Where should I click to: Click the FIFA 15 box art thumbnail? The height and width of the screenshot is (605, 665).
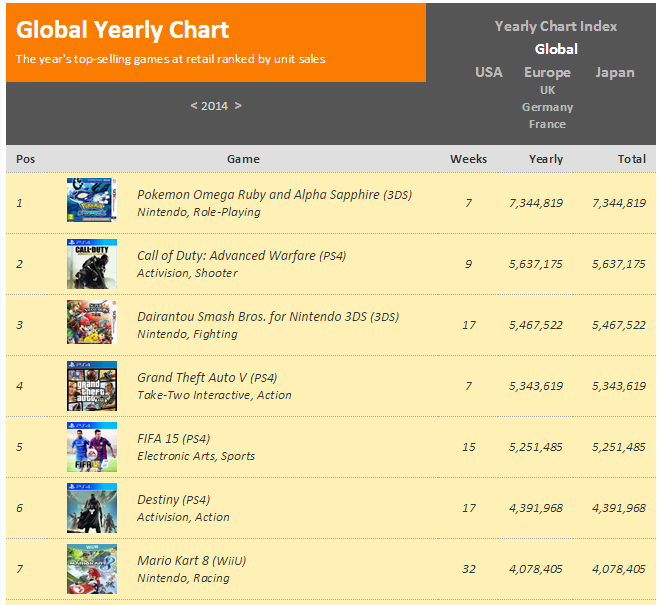click(x=92, y=447)
